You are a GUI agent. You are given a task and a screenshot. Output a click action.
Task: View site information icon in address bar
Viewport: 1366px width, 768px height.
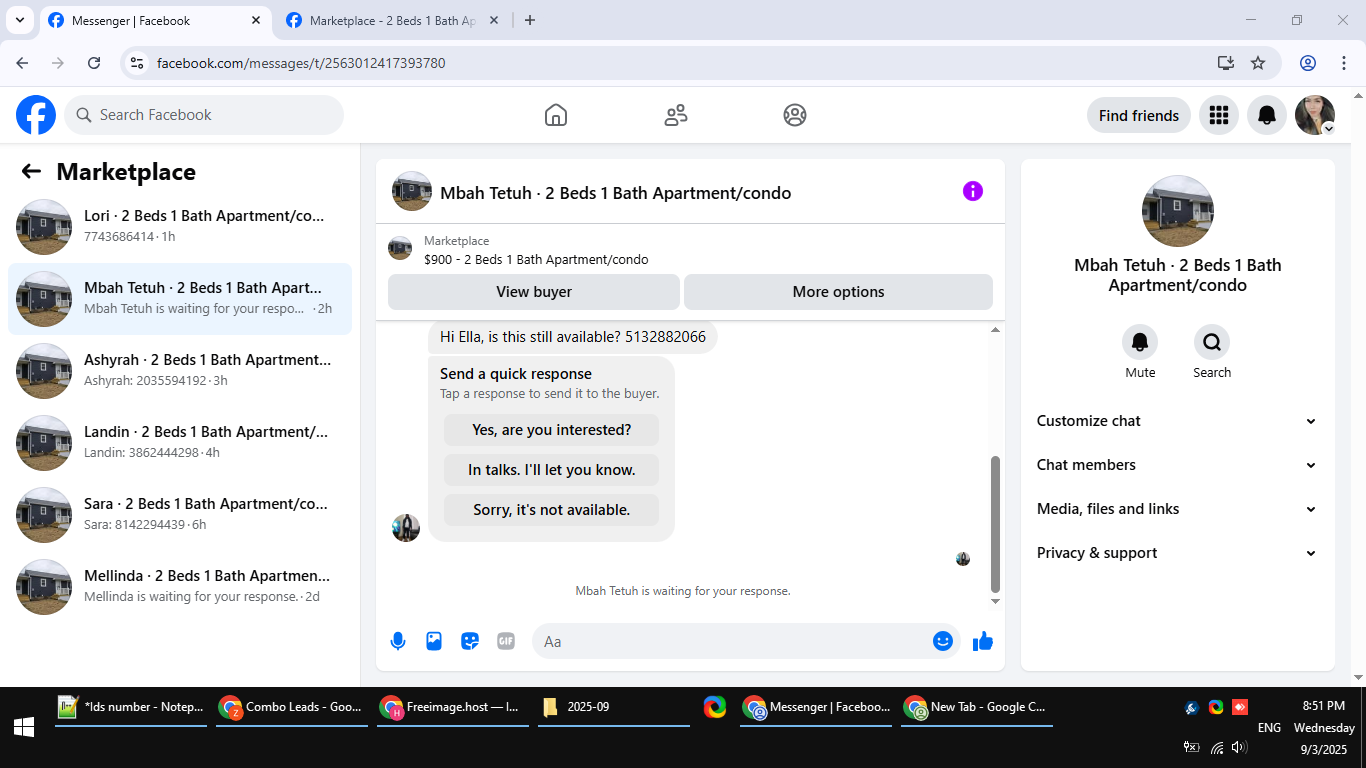coord(138,63)
